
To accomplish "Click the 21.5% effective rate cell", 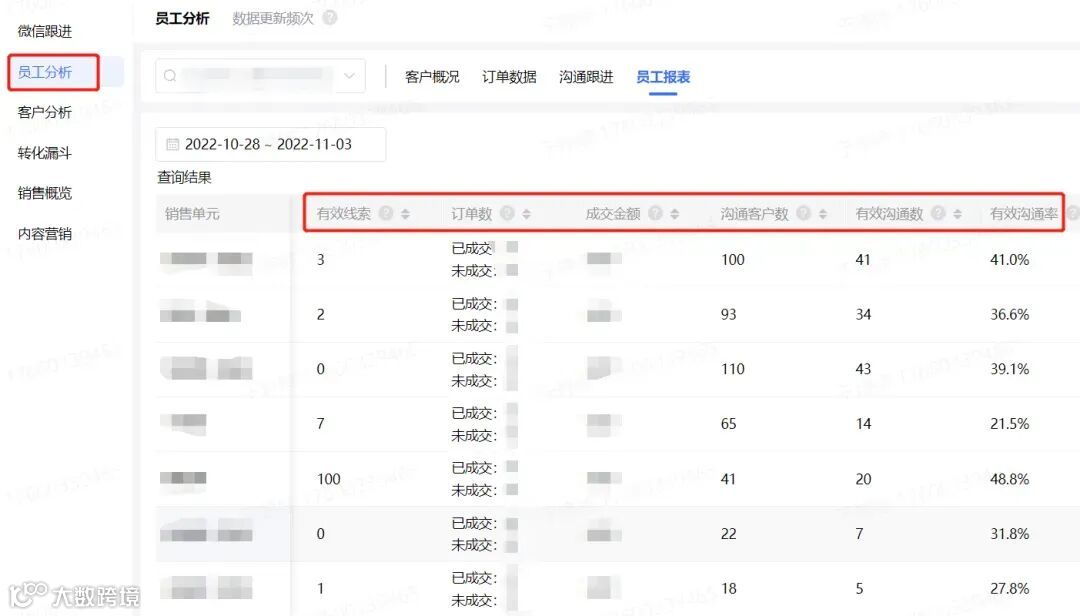I will coord(1009,424).
